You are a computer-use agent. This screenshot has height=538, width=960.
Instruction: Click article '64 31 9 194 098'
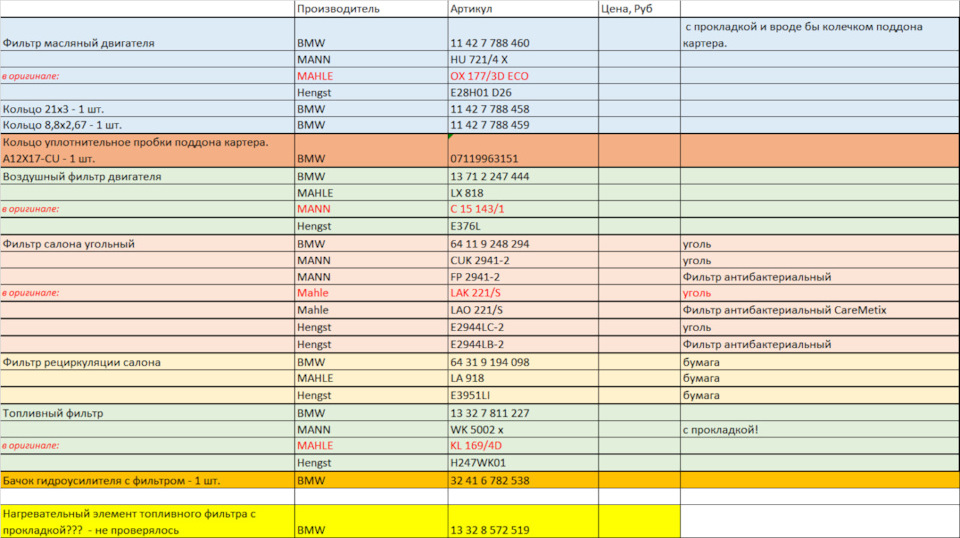click(523, 362)
